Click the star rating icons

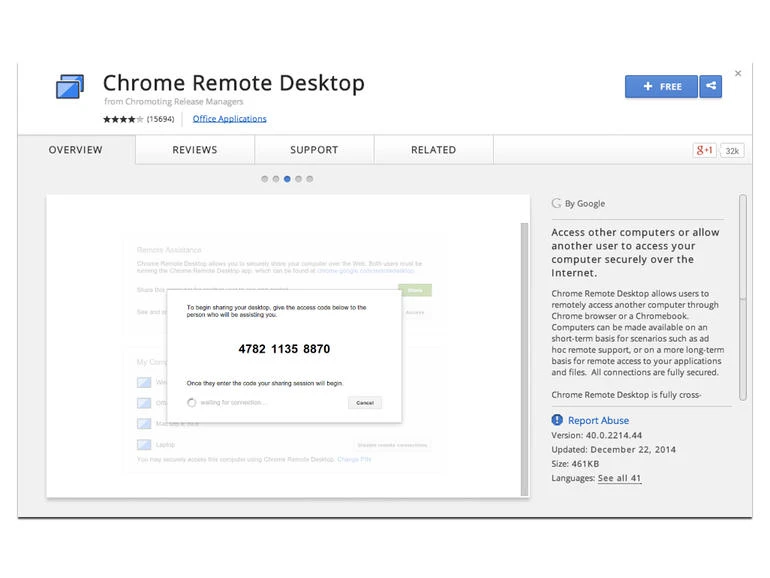click(x=123, y=119)
